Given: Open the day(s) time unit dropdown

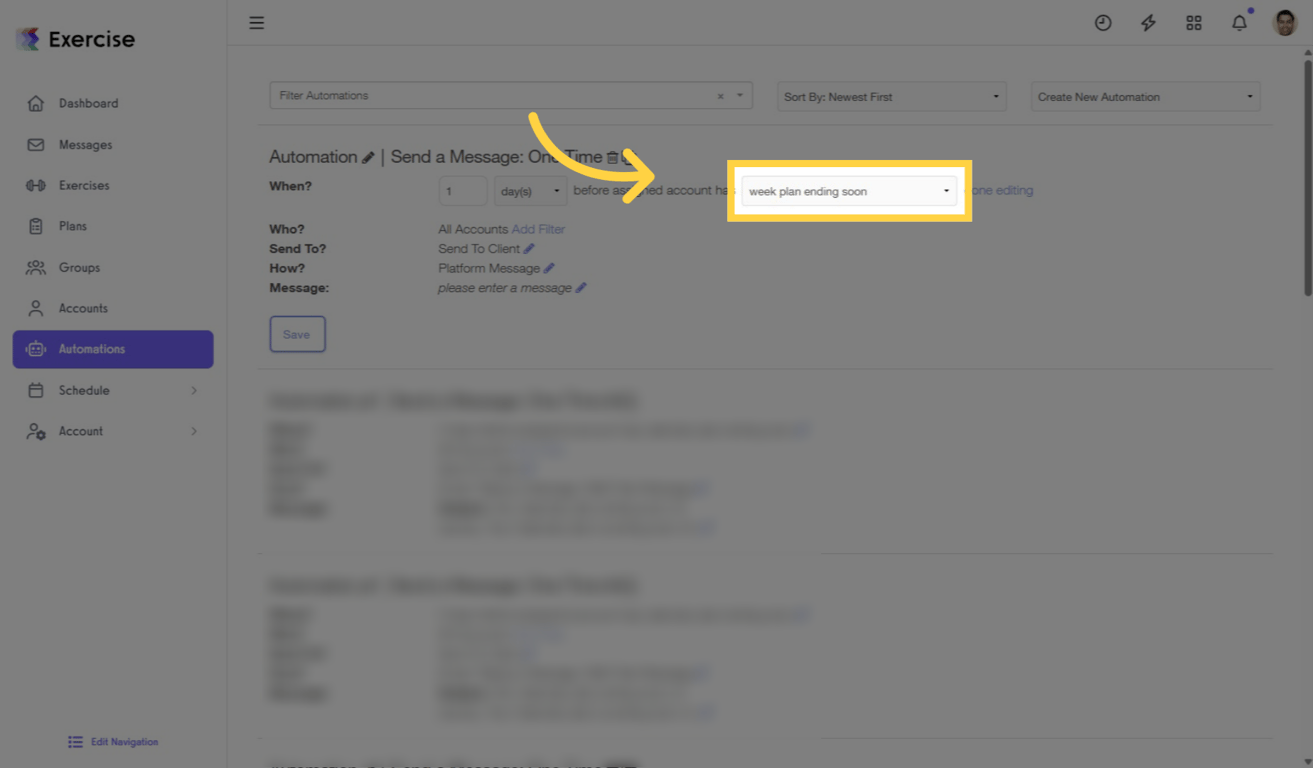Looking at the screenshot, I should [x=530, y=191].
